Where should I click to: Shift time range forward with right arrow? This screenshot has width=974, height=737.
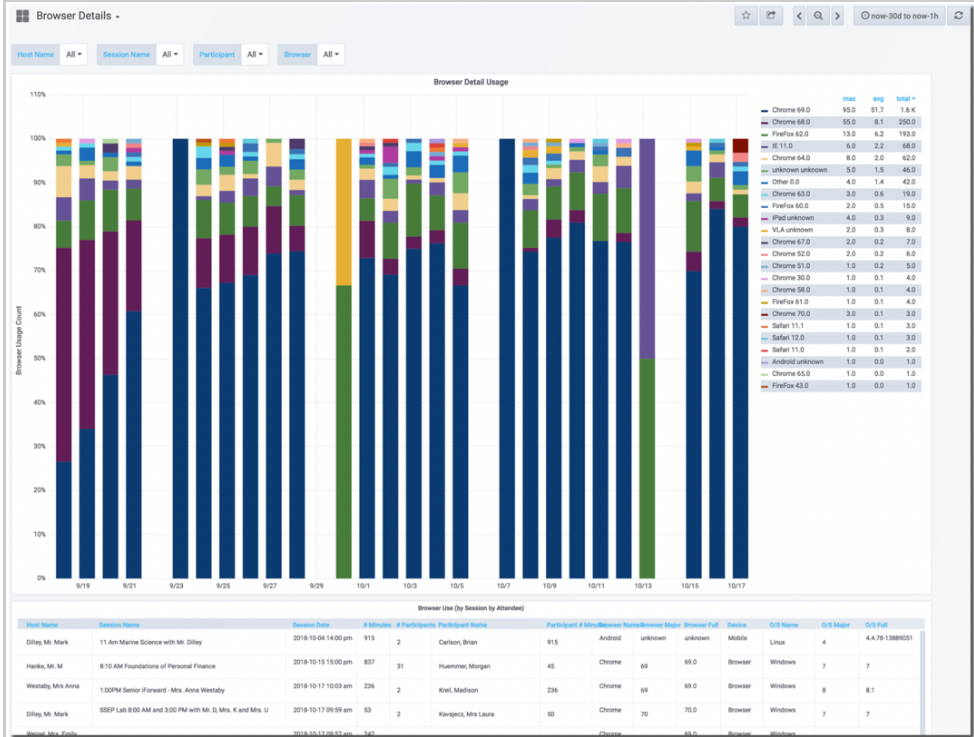(837, 16)
